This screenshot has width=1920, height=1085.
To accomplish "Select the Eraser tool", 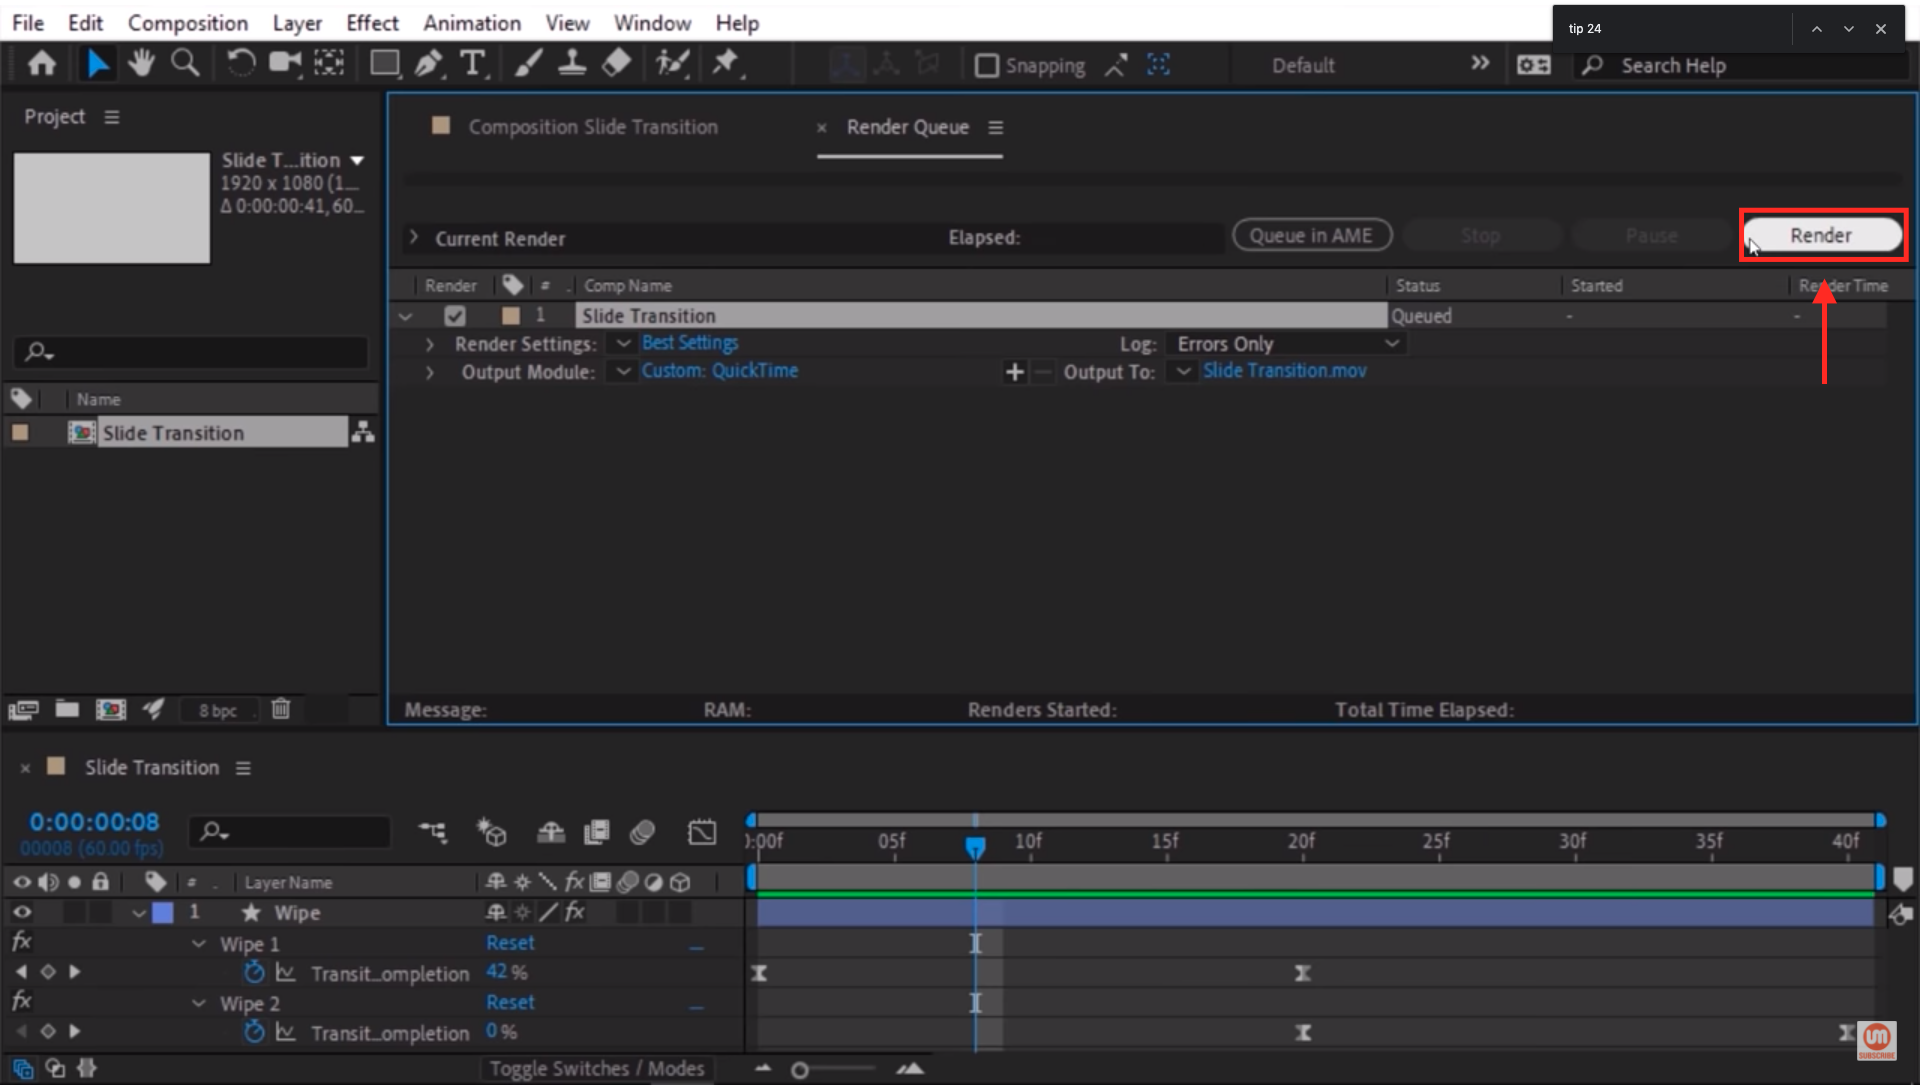I will pyautogui.click(x=616, y=64).
